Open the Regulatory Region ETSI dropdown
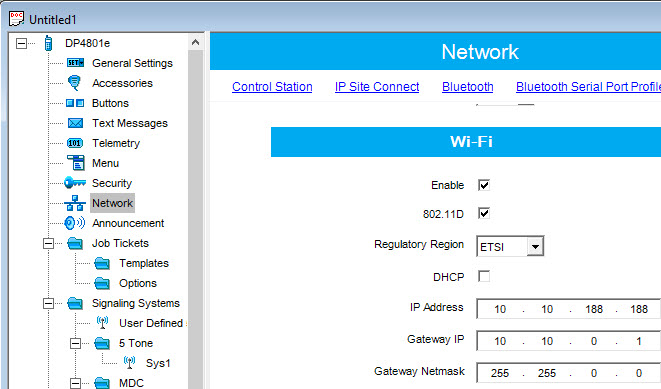The image size is (661, 389). 535,247
